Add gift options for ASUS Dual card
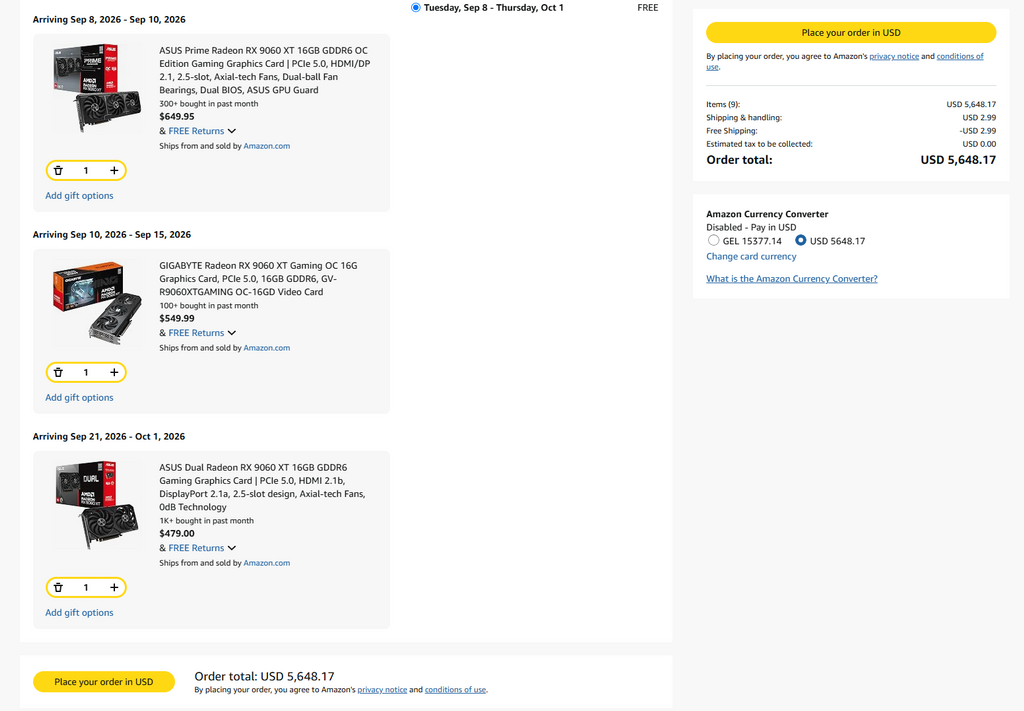 click(x=79, y=612)
